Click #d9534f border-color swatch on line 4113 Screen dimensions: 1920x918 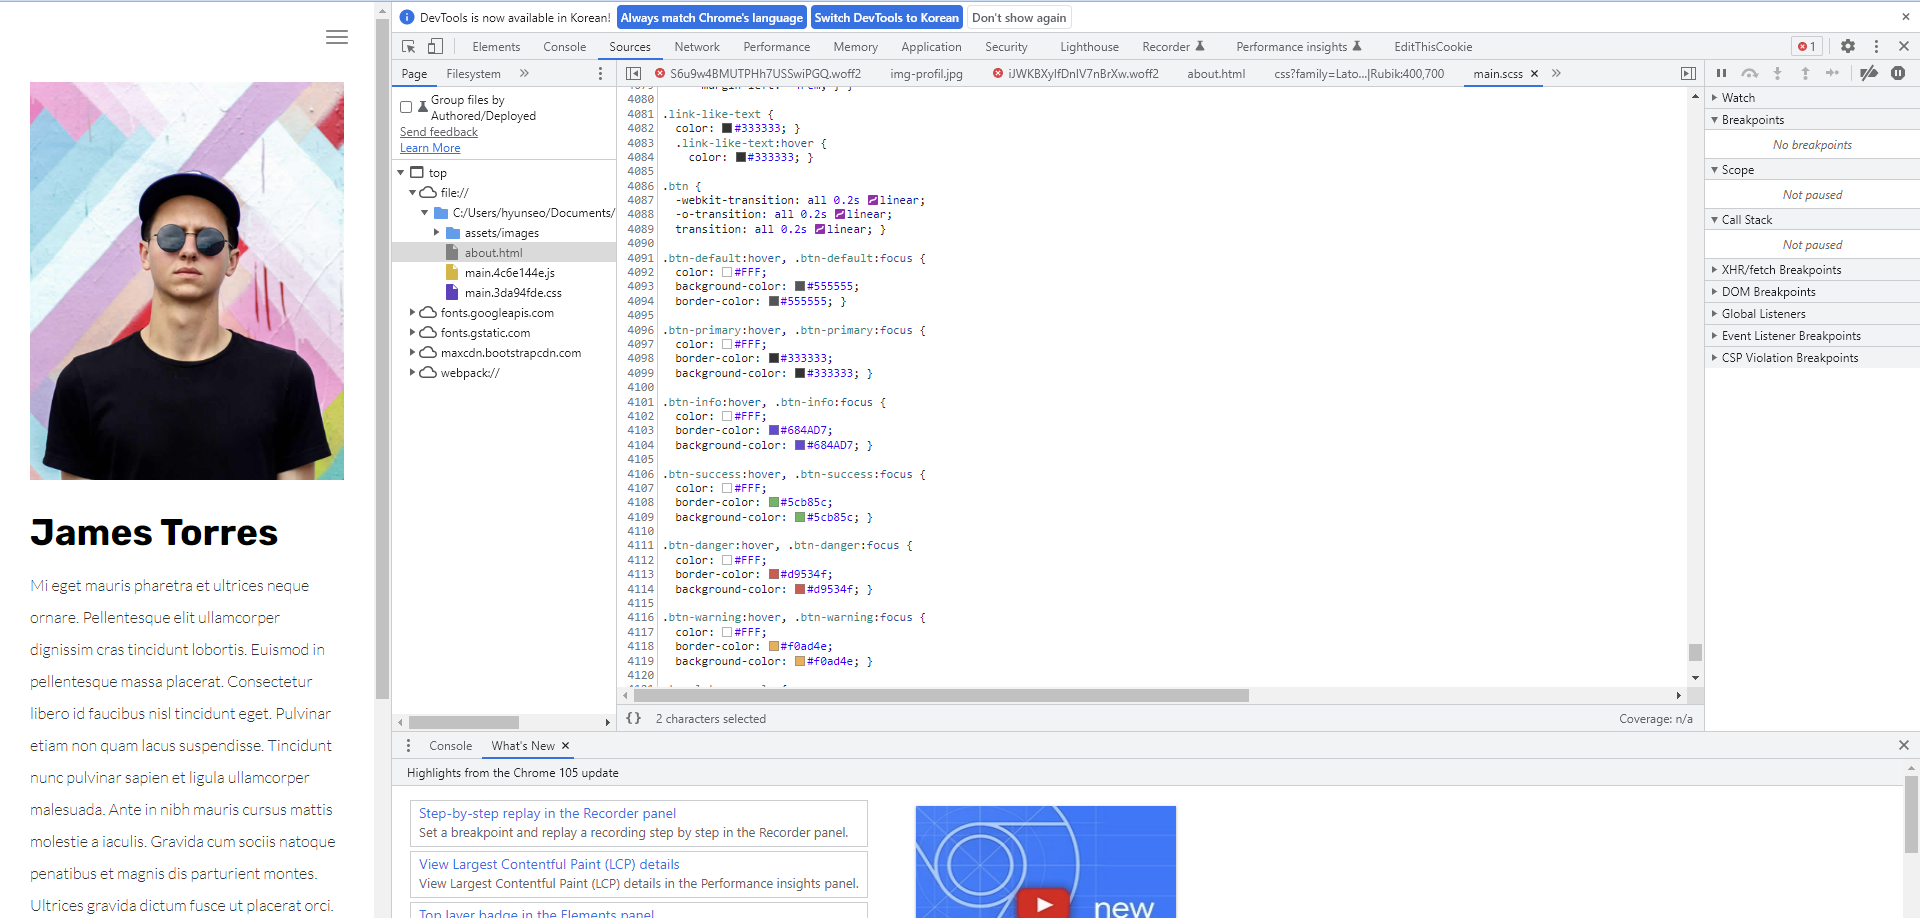[x=773, y=574]
